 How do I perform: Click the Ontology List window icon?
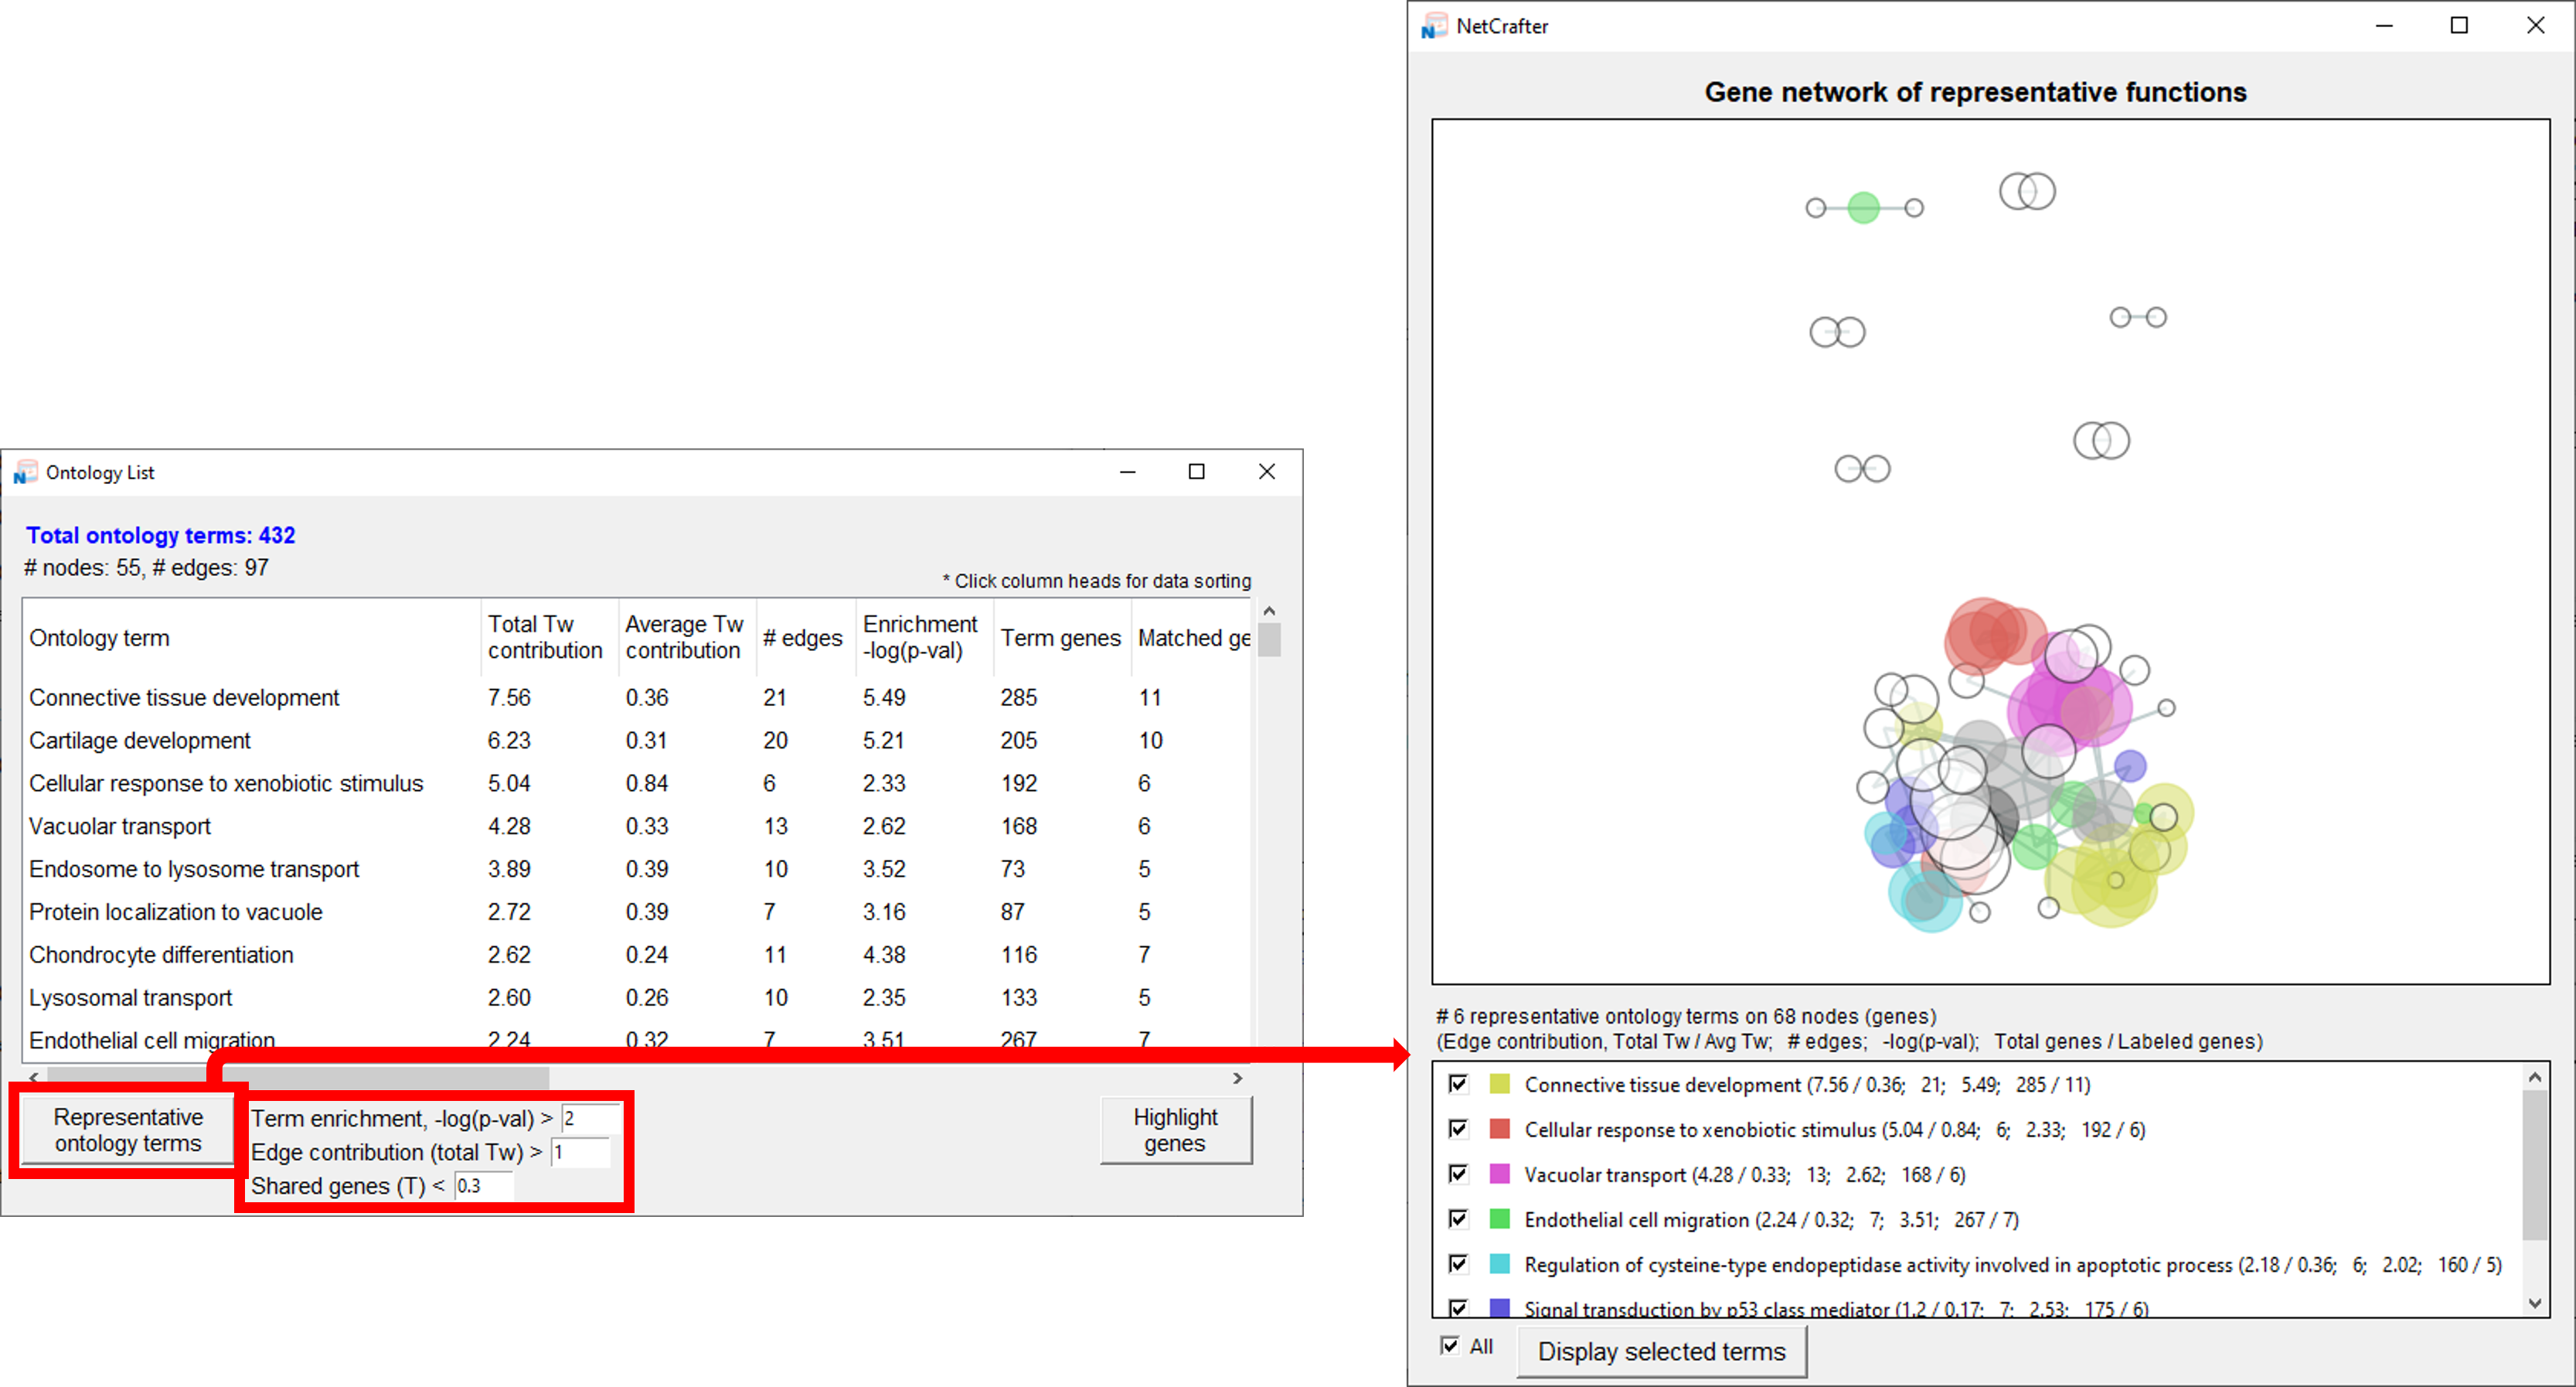point(25,472)
